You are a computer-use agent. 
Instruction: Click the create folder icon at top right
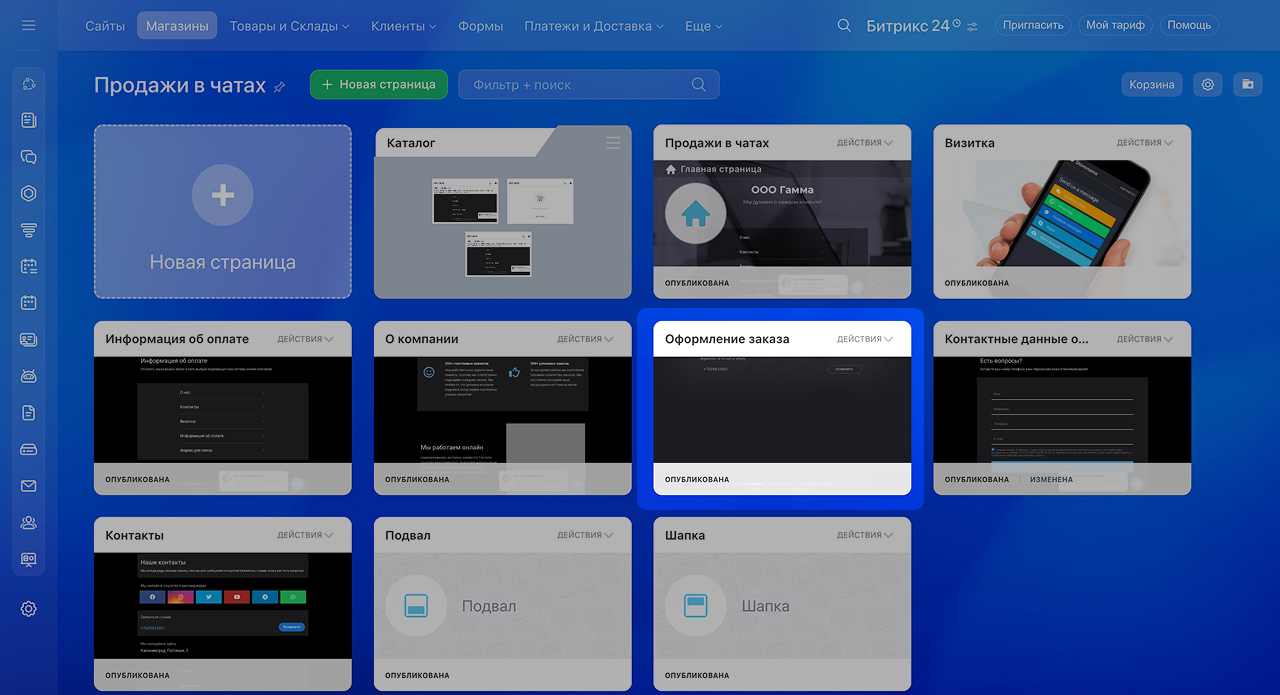pyautogui.click(x=1247, y=85)
